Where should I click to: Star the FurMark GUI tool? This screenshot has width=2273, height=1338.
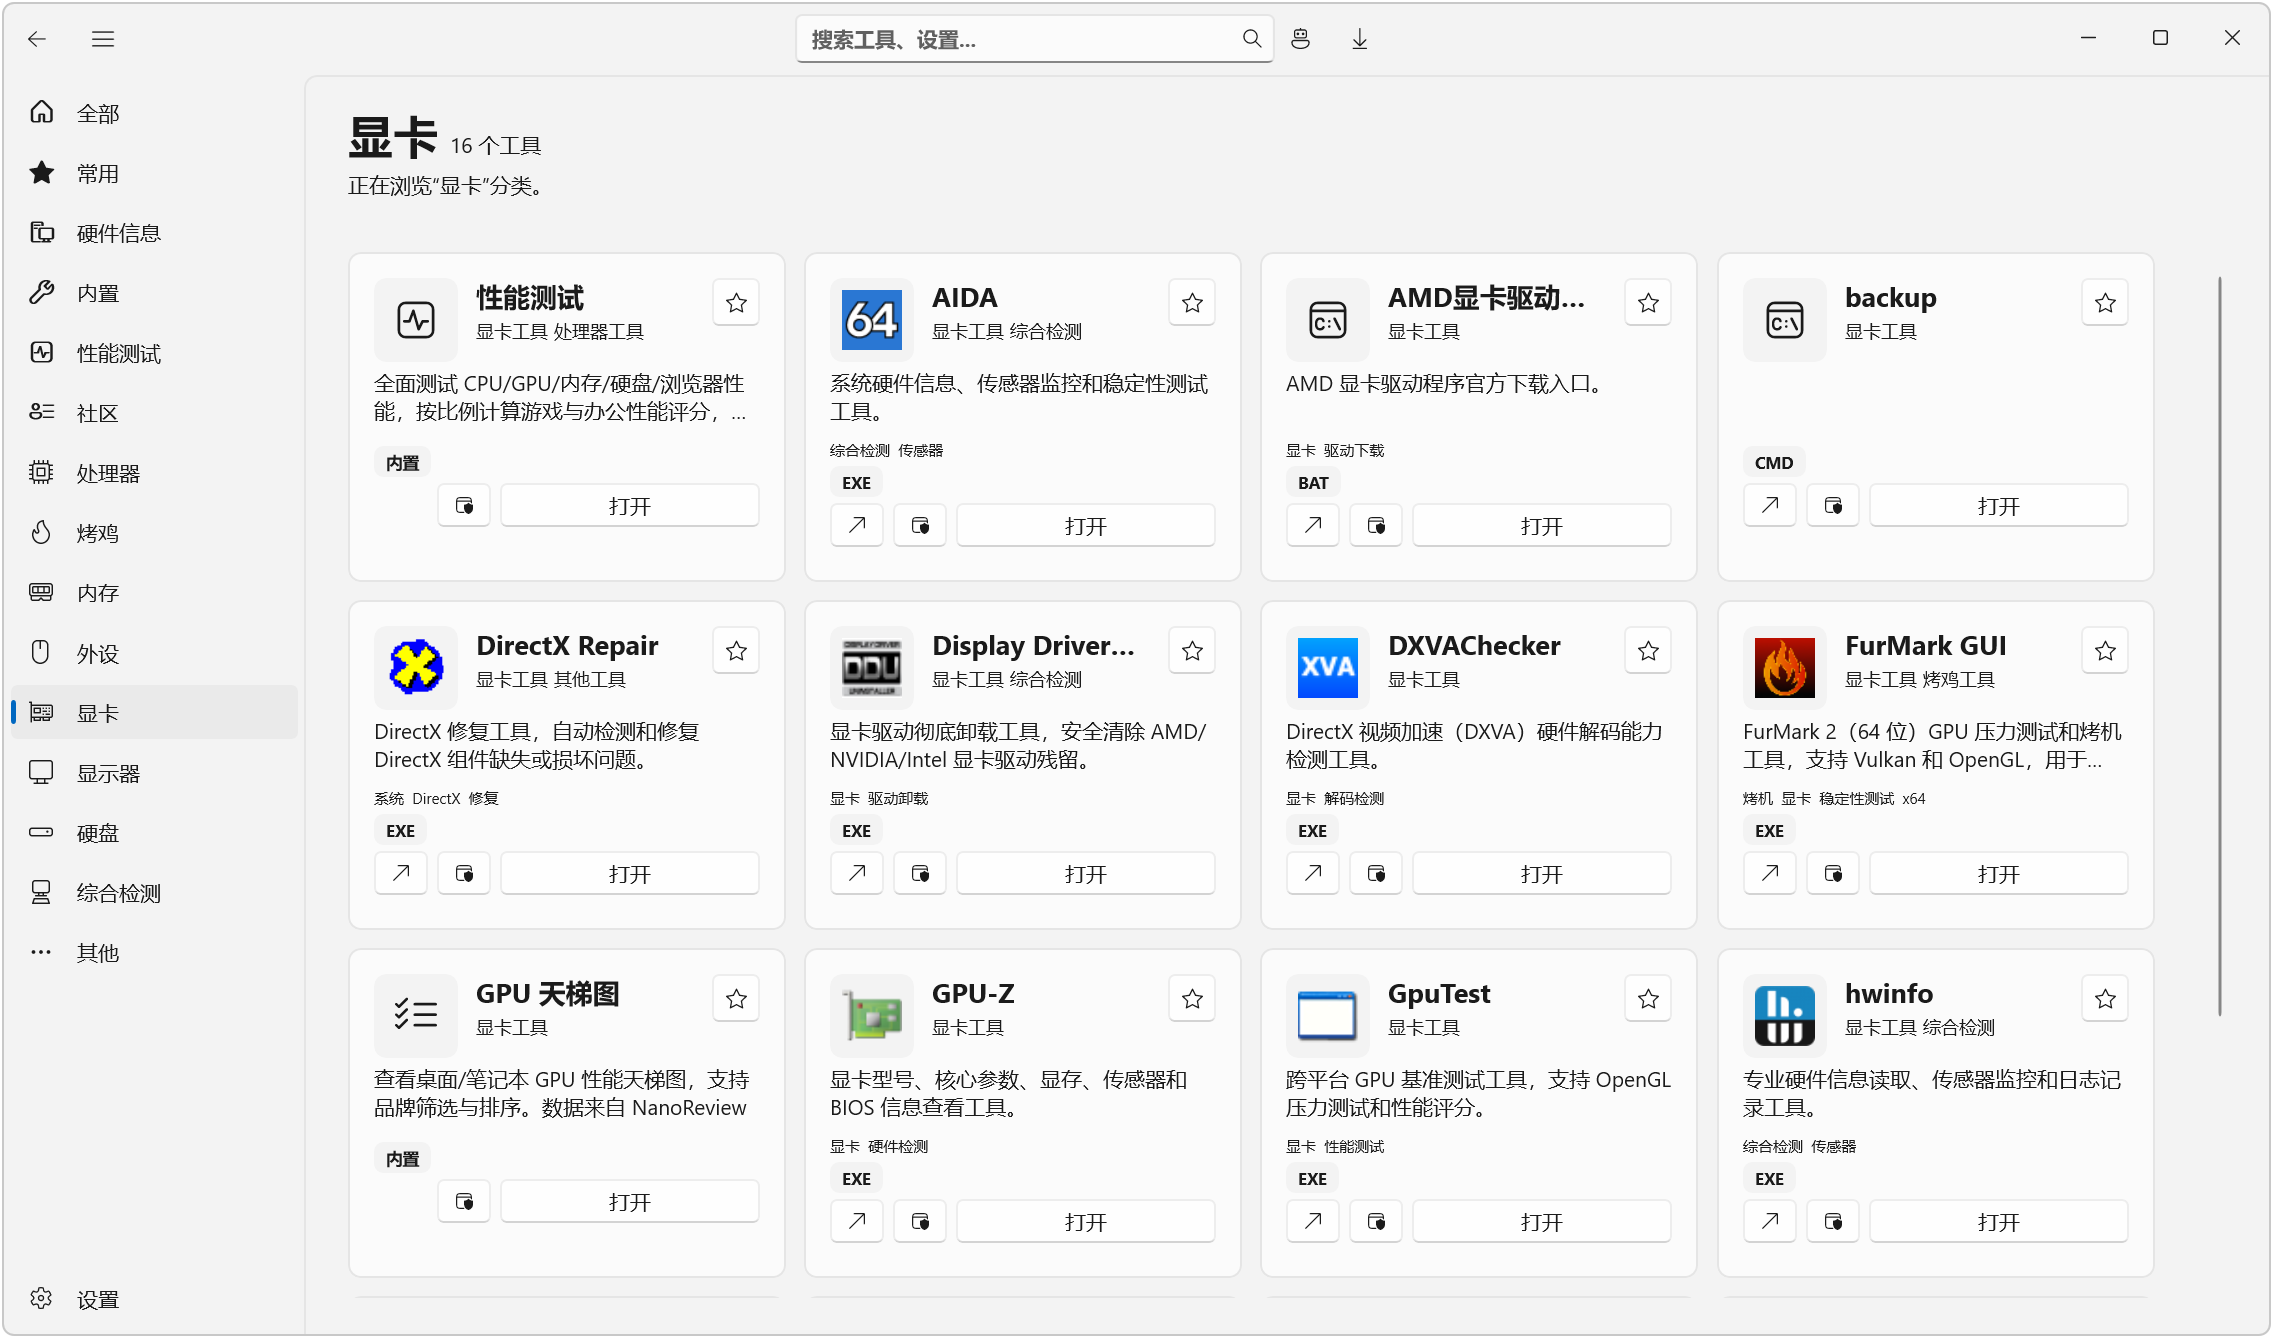click(2105, 651)
